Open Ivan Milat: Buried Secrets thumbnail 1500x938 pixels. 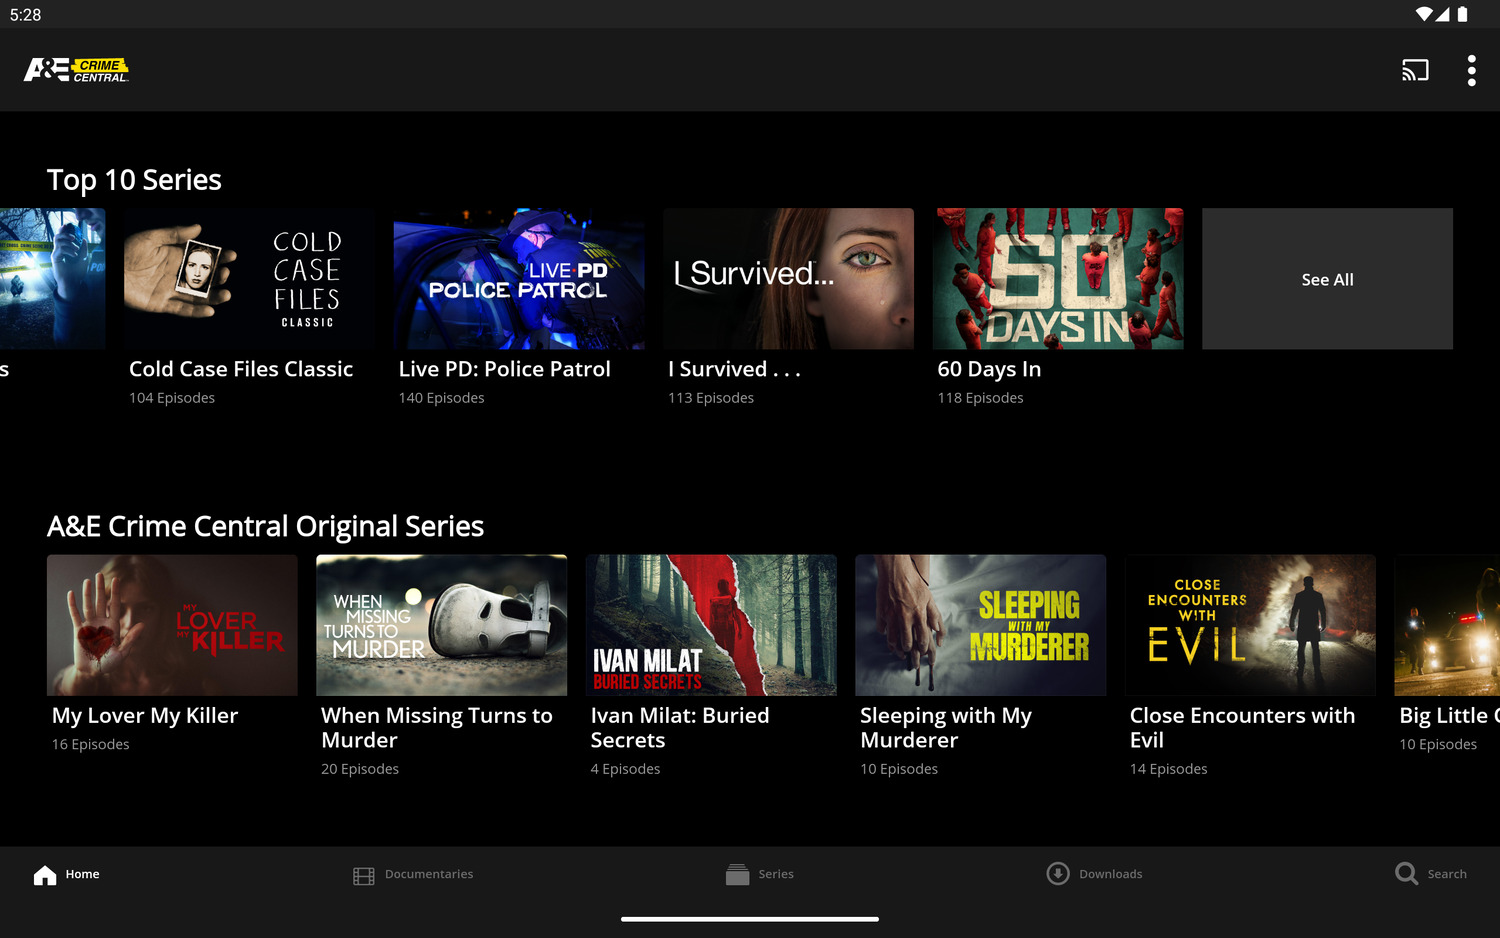pos(711,625)
